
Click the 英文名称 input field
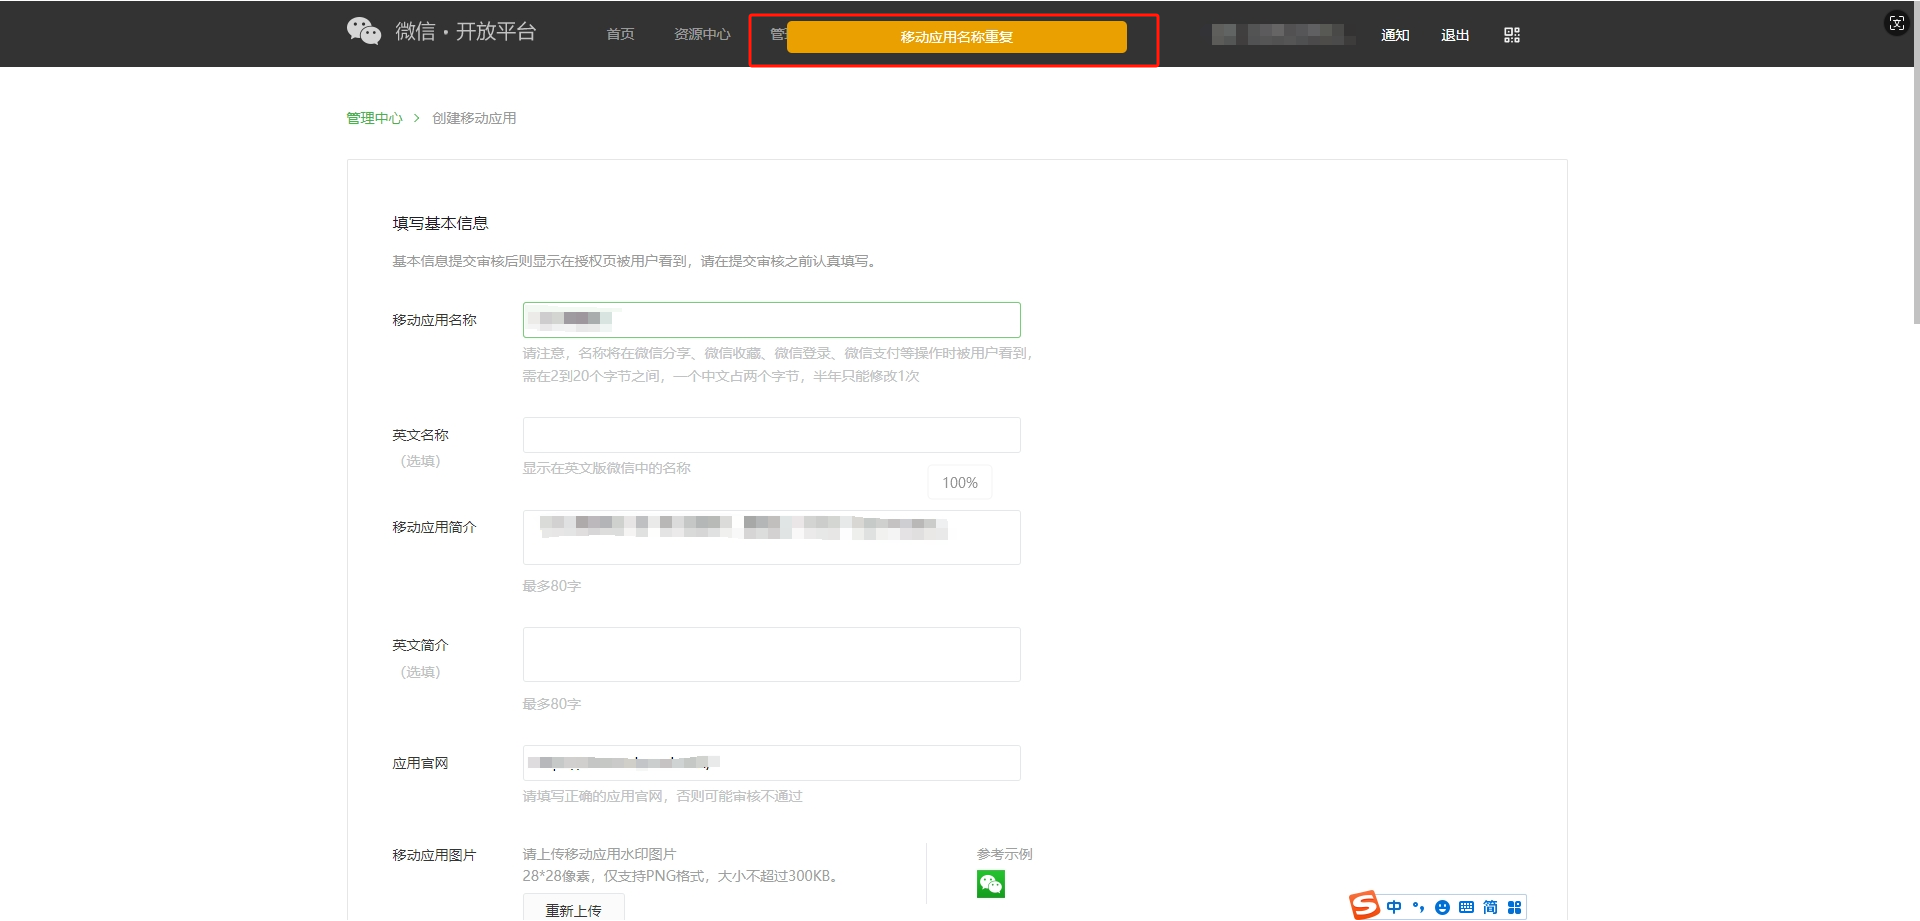[x=772, y=435]
